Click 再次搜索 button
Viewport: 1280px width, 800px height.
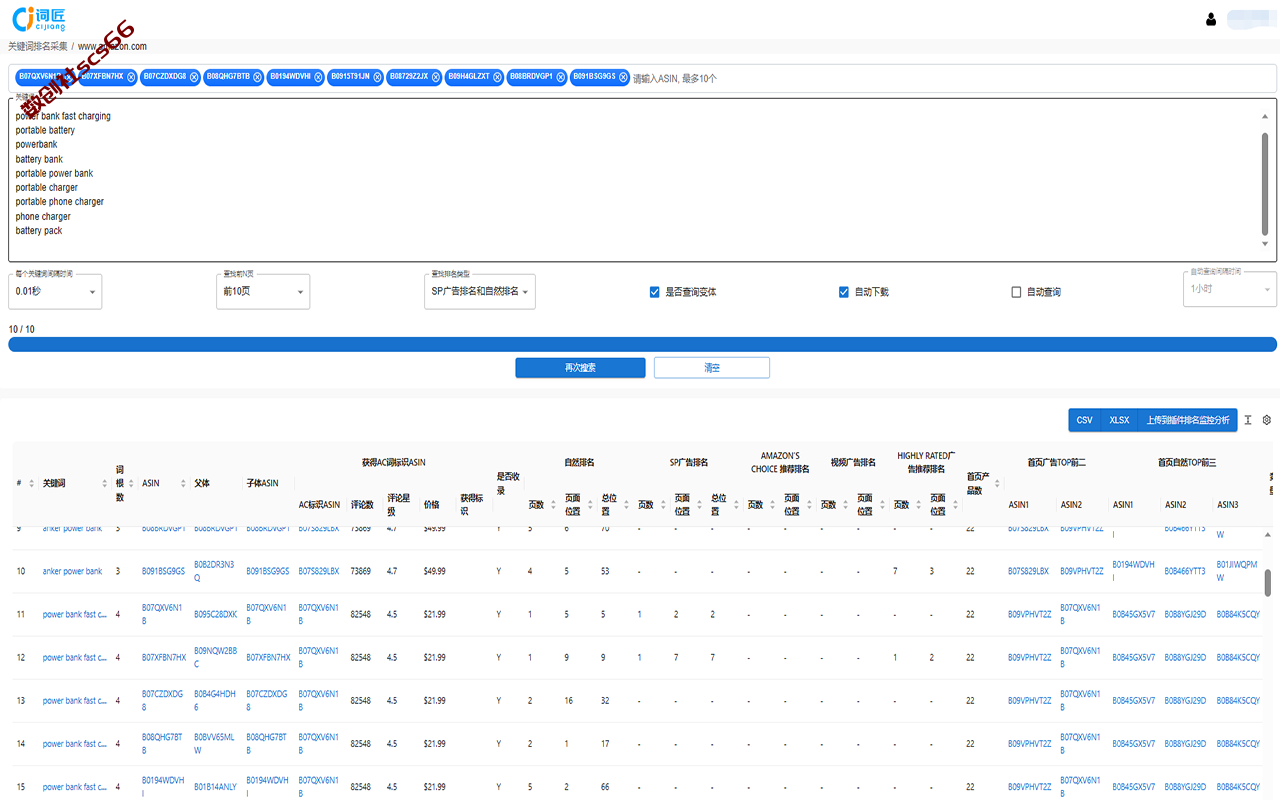580,368
